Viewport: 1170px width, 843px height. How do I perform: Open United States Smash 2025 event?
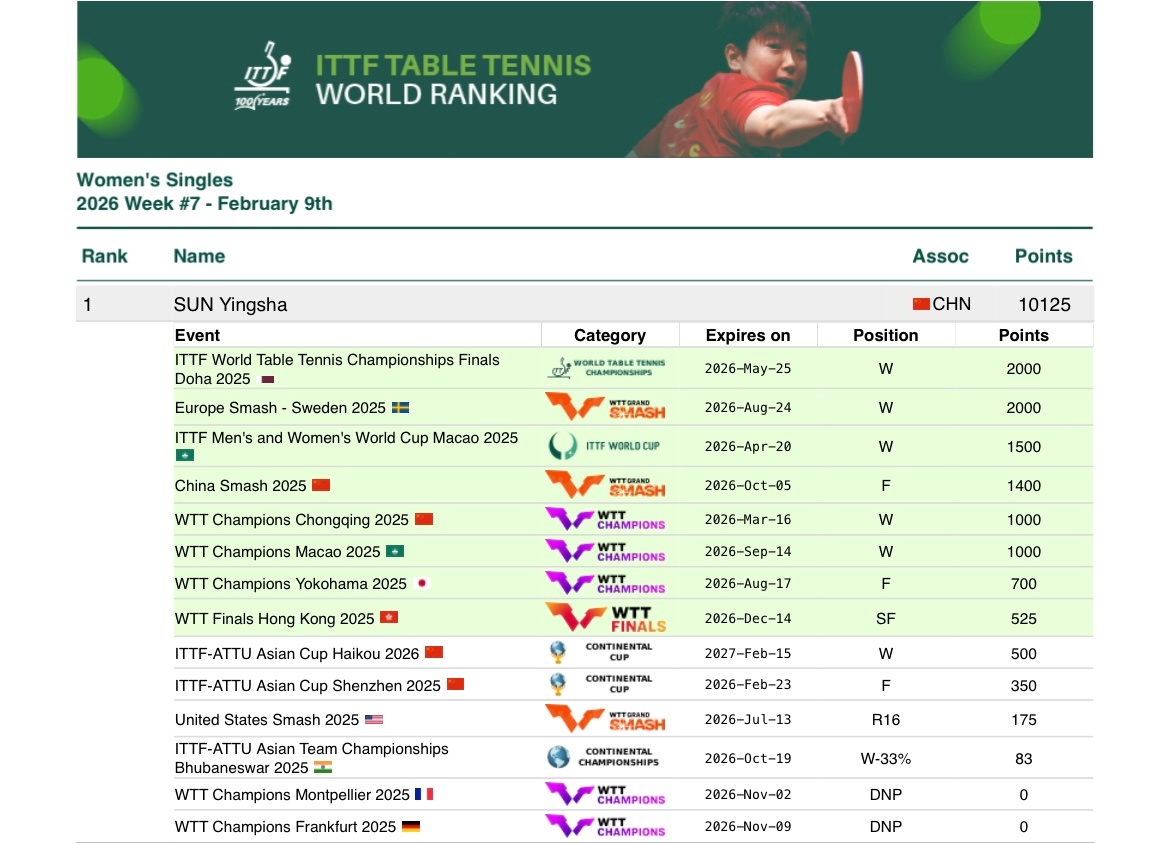pos(267,720)
